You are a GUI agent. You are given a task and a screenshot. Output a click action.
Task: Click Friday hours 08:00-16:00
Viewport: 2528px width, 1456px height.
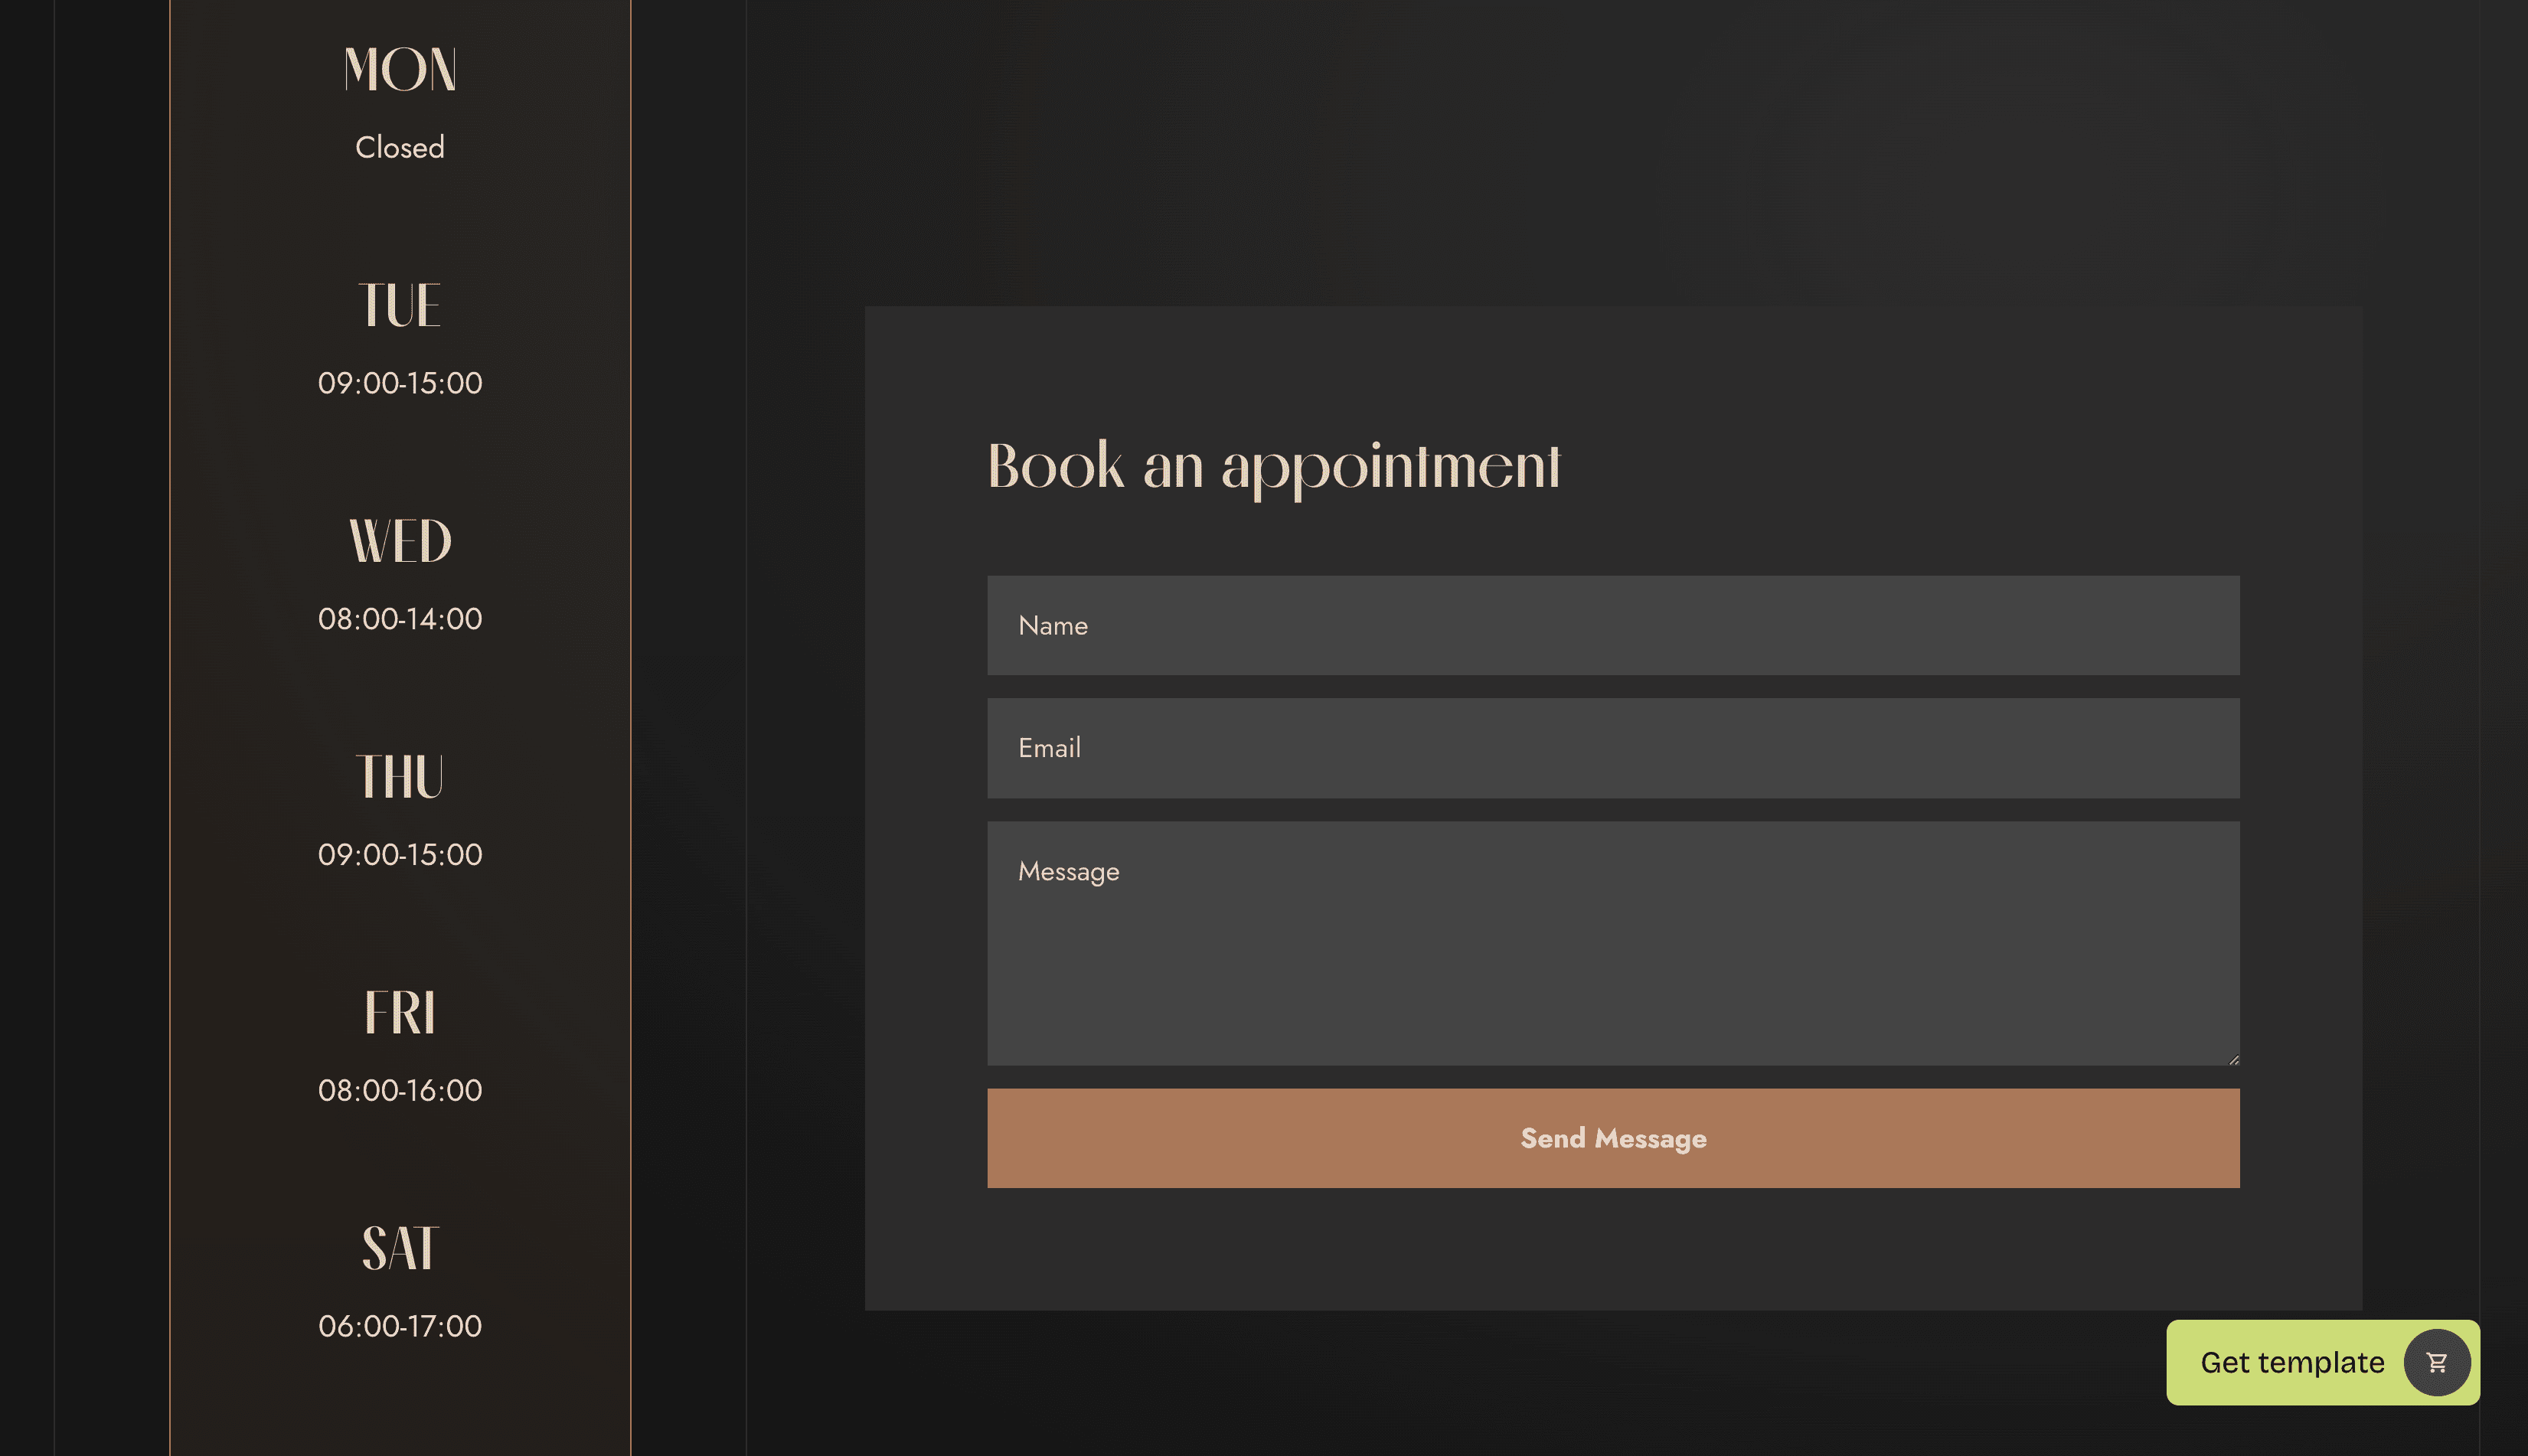click(400, 1090)
